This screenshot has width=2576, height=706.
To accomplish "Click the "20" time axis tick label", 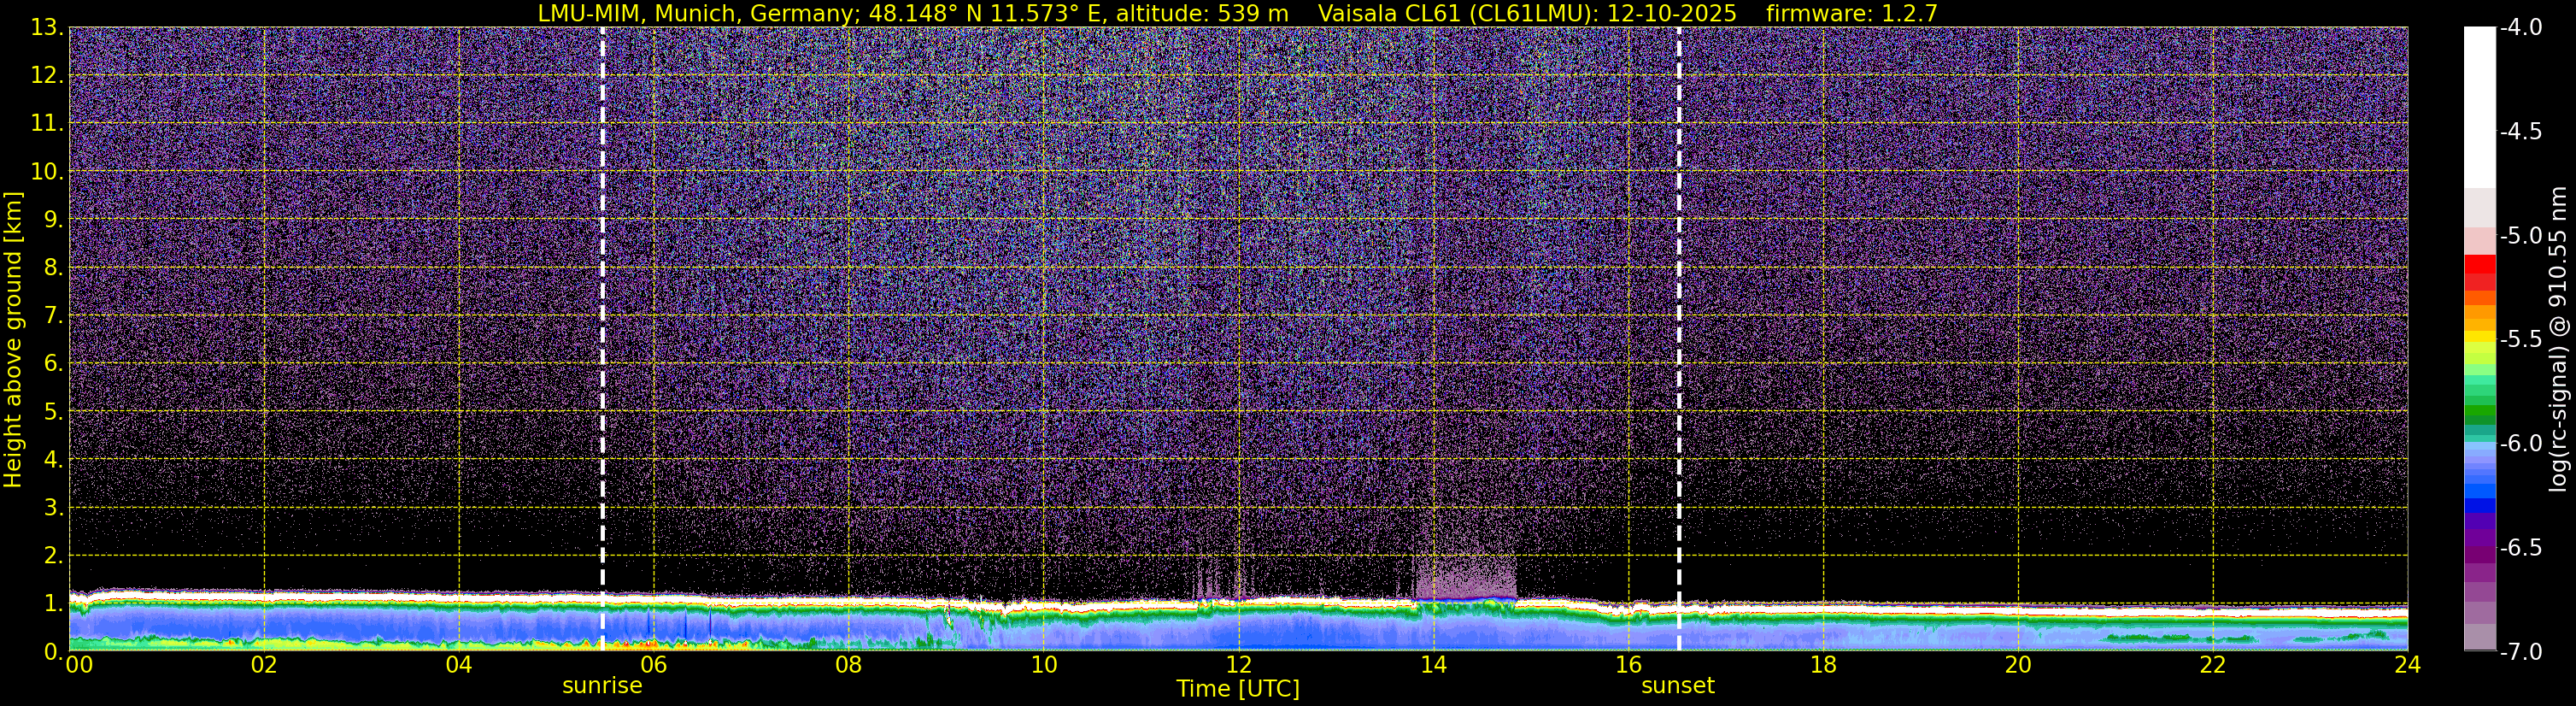I will tap(2019, 665).
